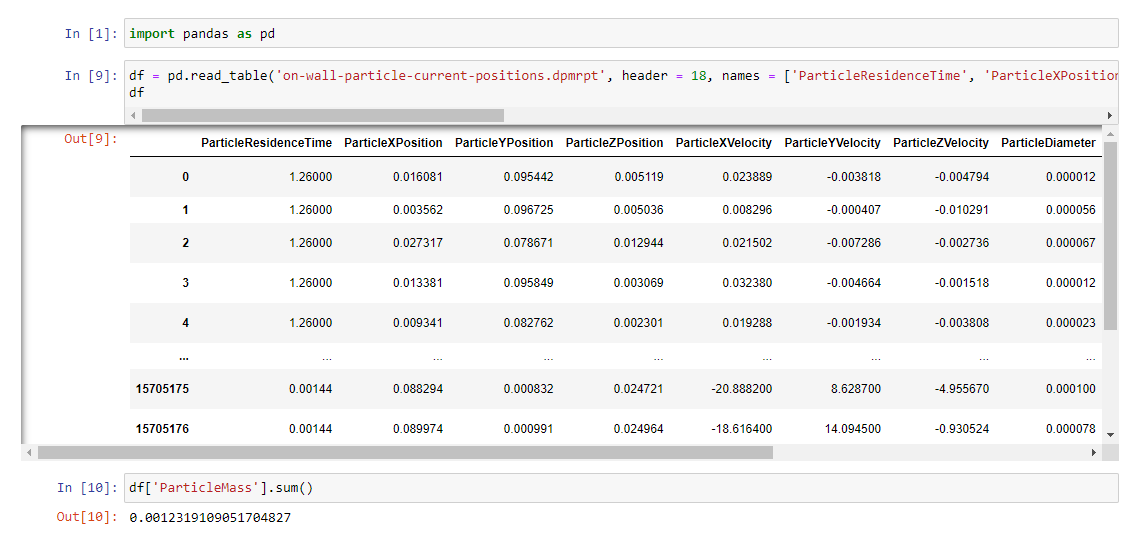Click the Out[9] prompt label

click(x=91, y=138)
